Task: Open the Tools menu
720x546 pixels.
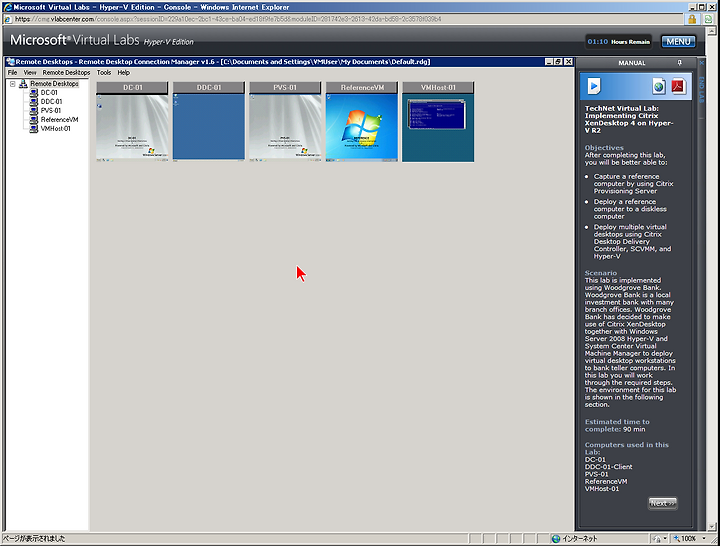Action: click(104, 73)
